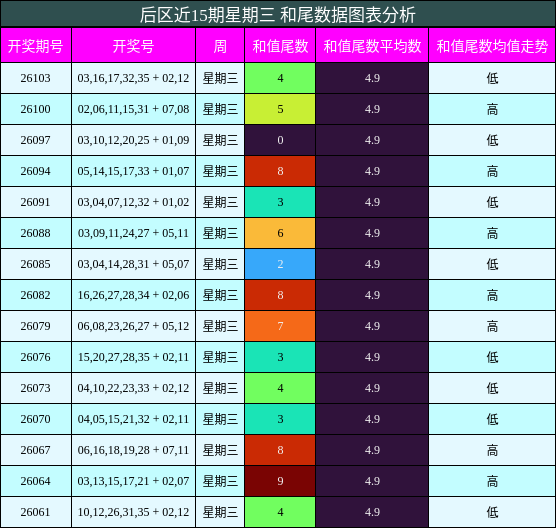The image size is (556, 528).
Task: Click red tail cell 8 for issue 26094
Action: pyautogui.click(x=280, y=171)
